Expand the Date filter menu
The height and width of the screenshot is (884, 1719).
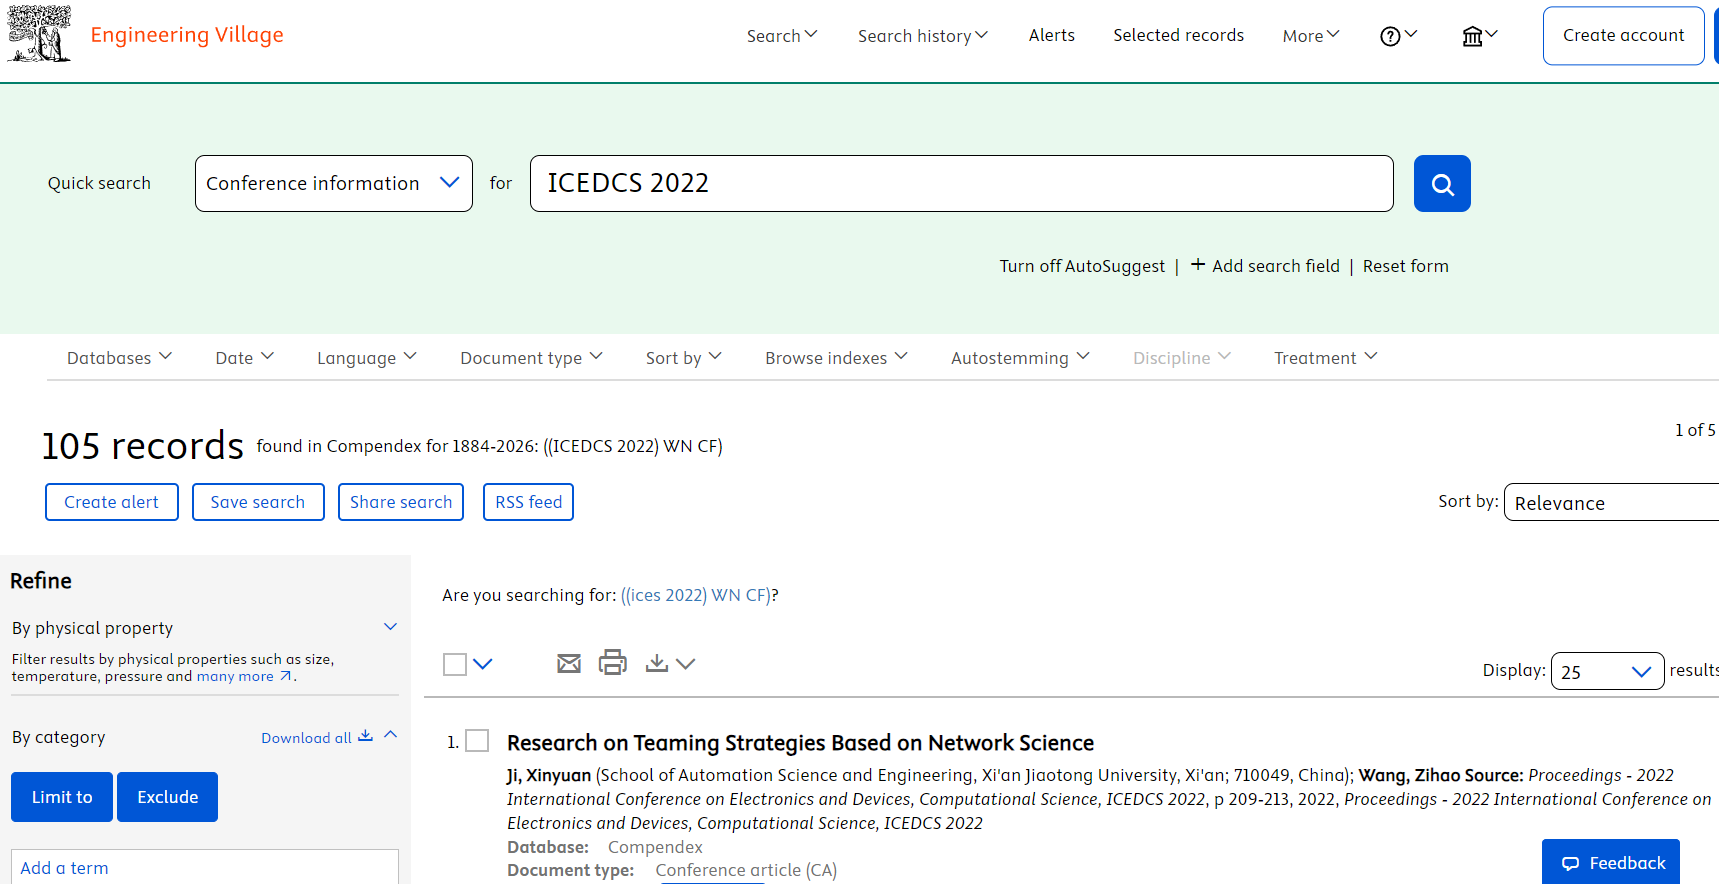[x=244, y=358]
